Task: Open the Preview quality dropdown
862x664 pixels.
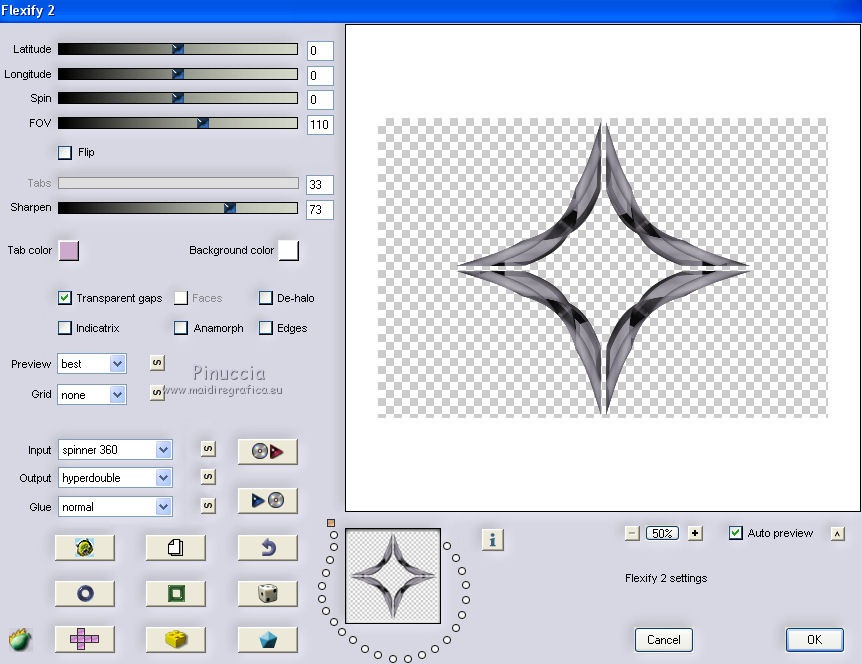Action: pyautogui.click(x=92, y=364)
